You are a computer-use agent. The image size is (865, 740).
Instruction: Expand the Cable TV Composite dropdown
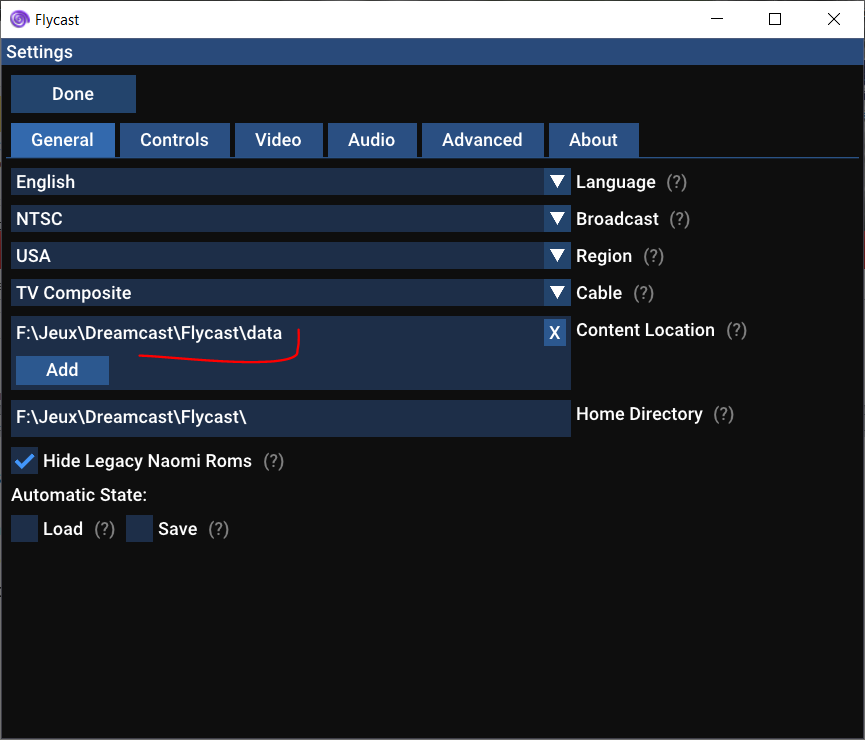pos(290,293)
